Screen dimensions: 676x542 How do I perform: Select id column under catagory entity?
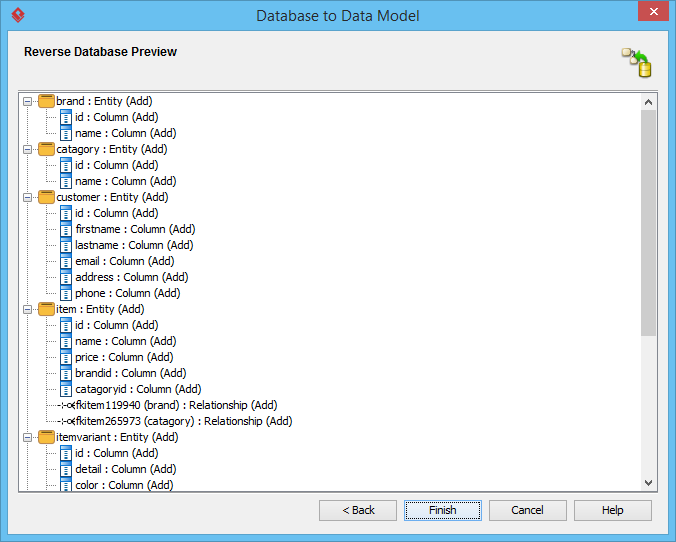click(116, 165)
